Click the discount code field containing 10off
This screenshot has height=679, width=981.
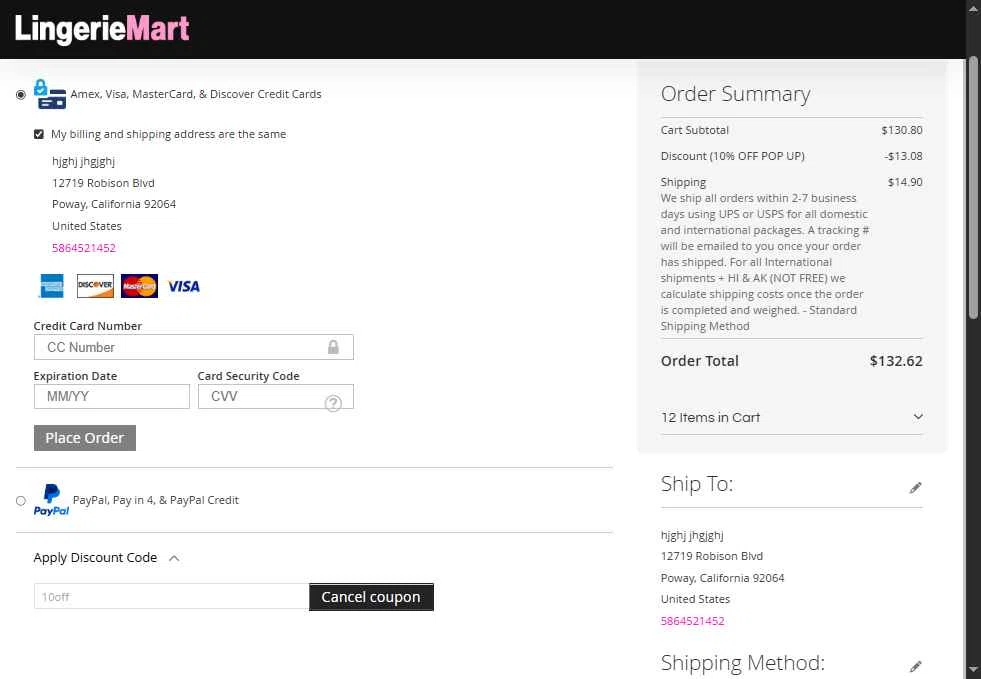[x=171, y=596]
